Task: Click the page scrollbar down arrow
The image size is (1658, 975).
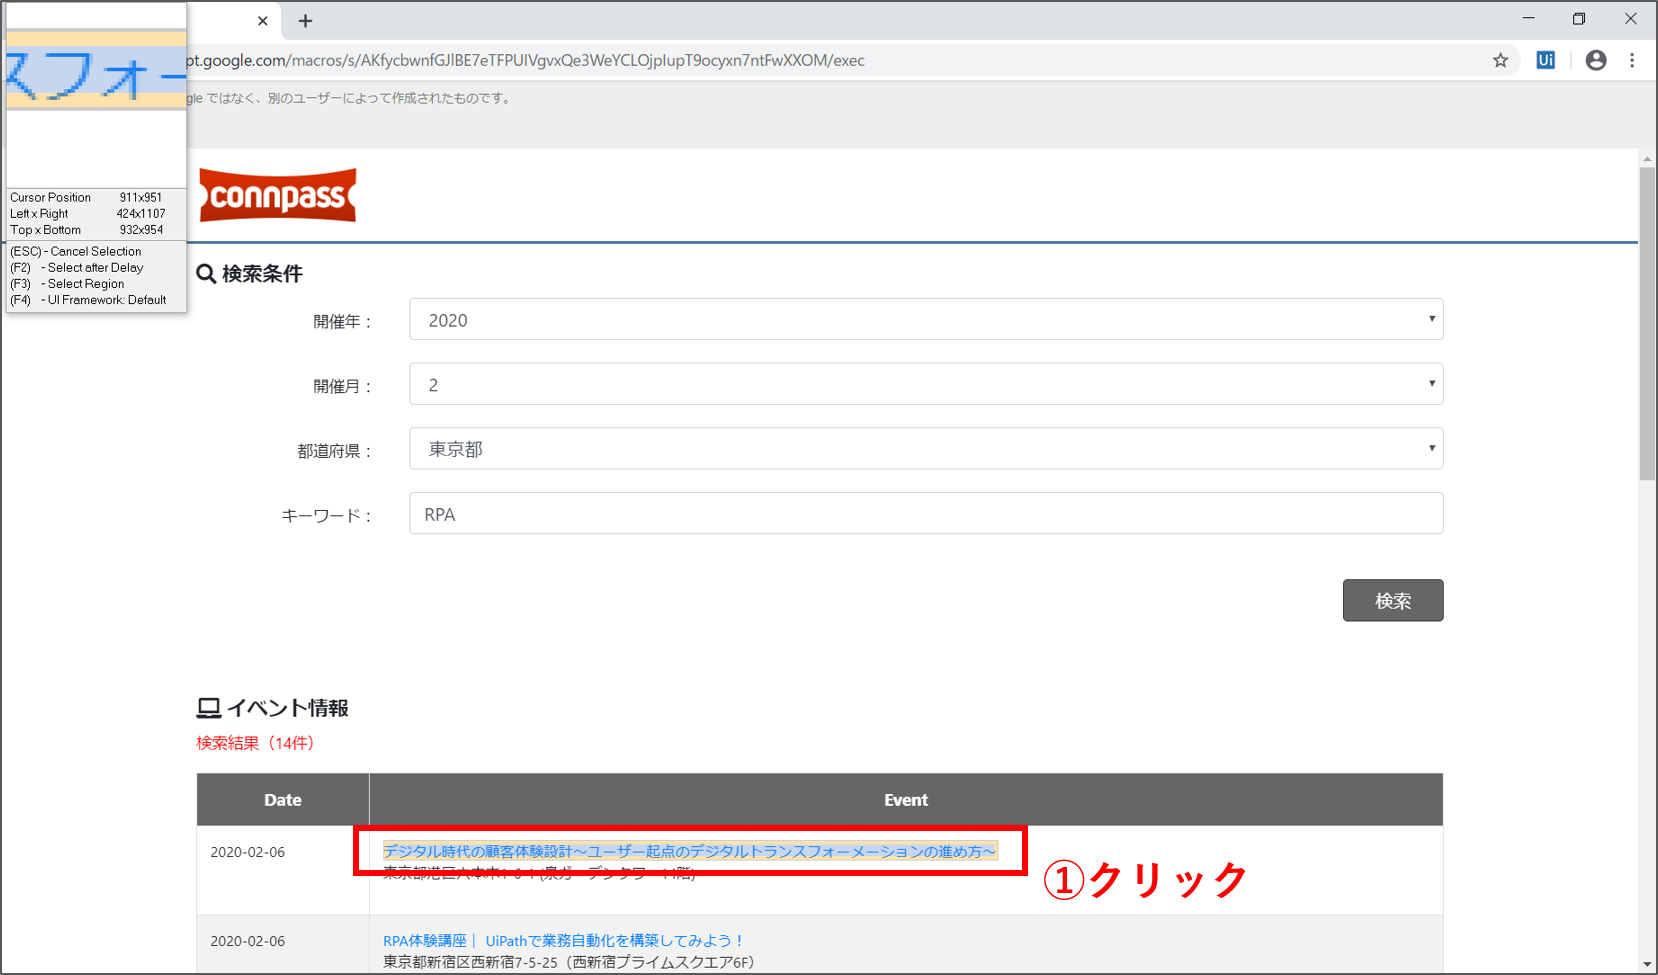Action: [x=1647, y=964]
